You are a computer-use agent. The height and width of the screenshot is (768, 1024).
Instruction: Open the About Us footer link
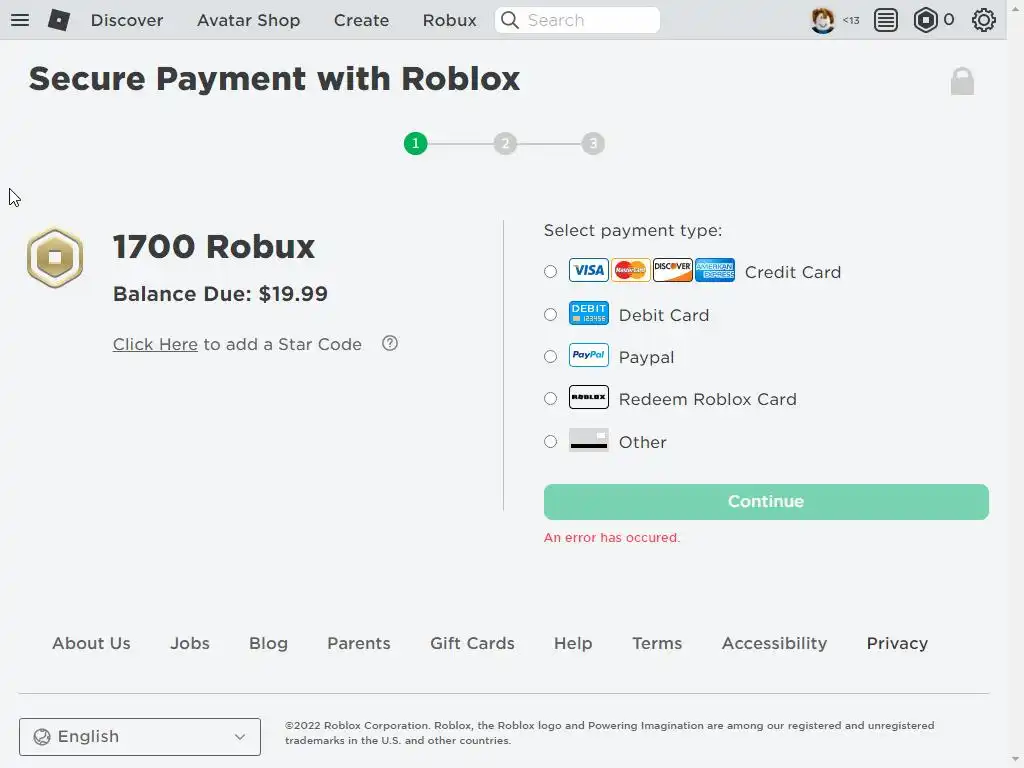[x=91, y=643]
